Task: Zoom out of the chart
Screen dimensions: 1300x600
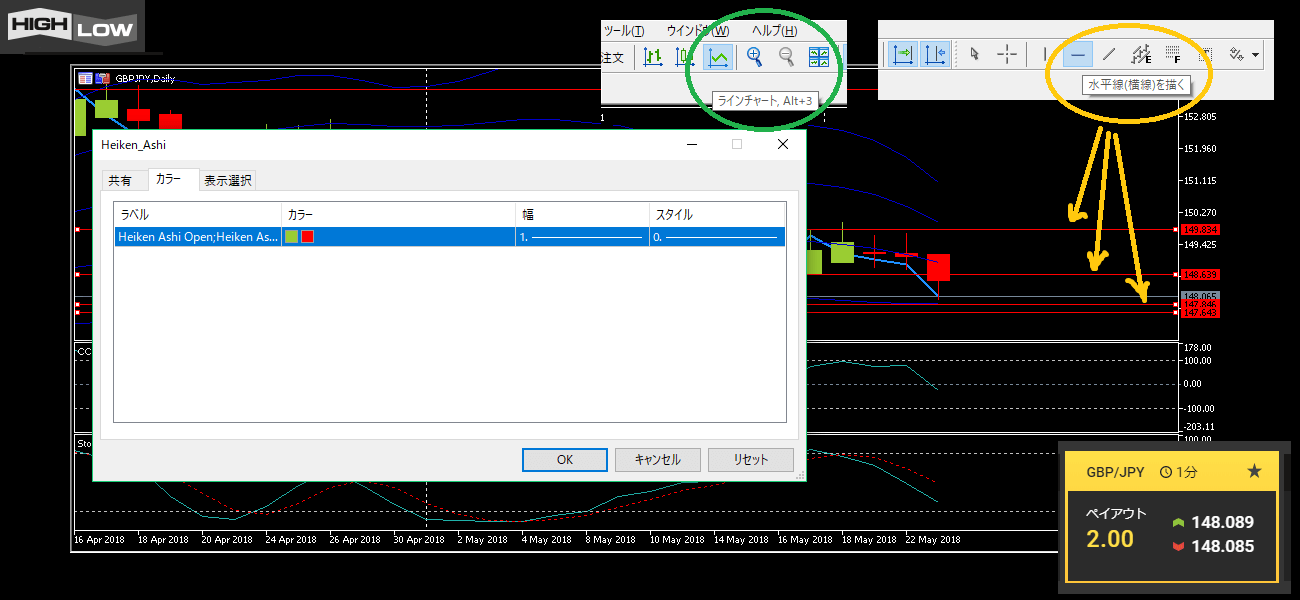Action: (x=787, y=58)
